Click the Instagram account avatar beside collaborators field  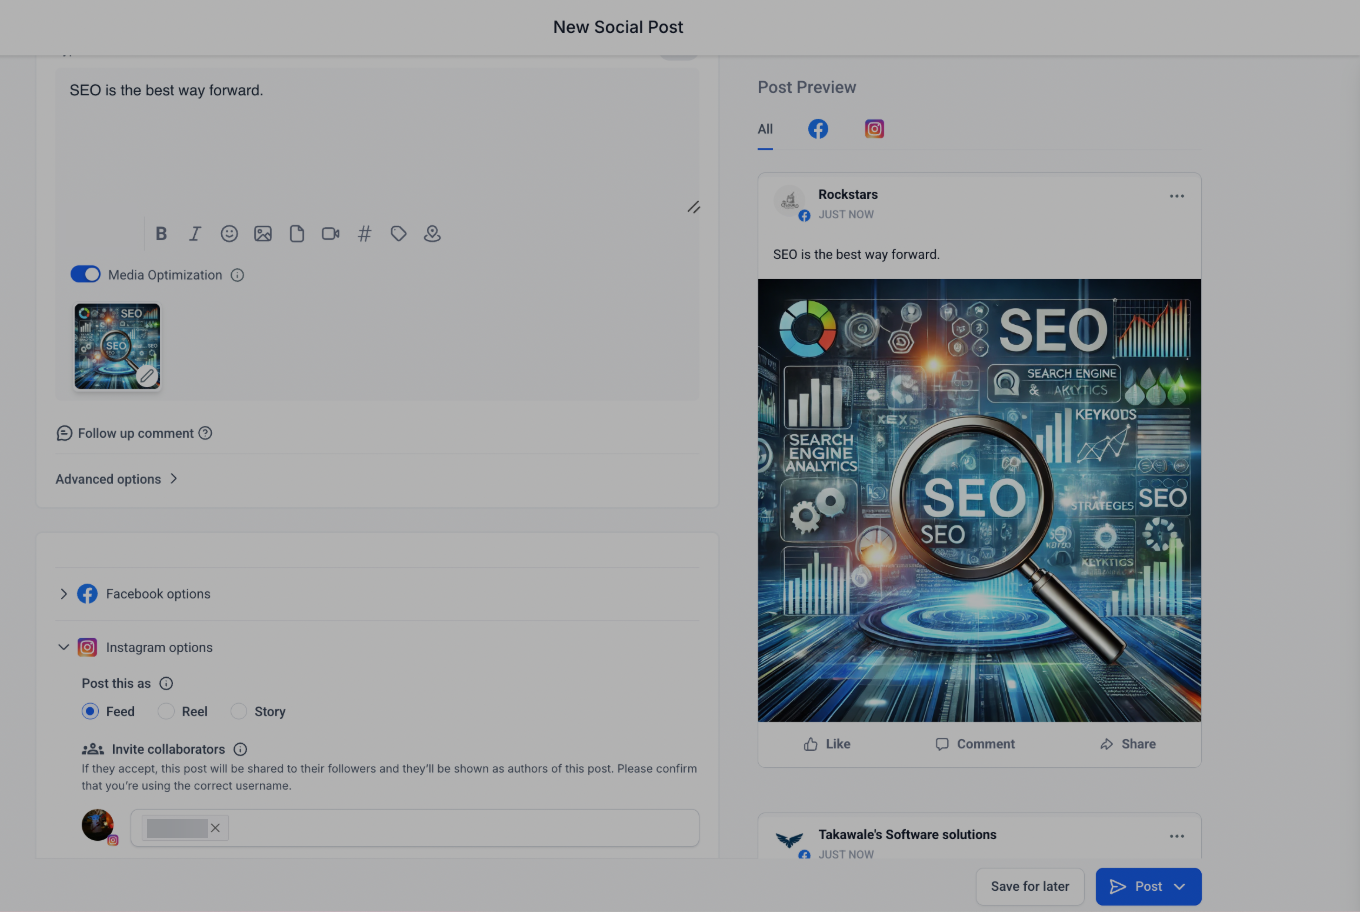(98, 826)
